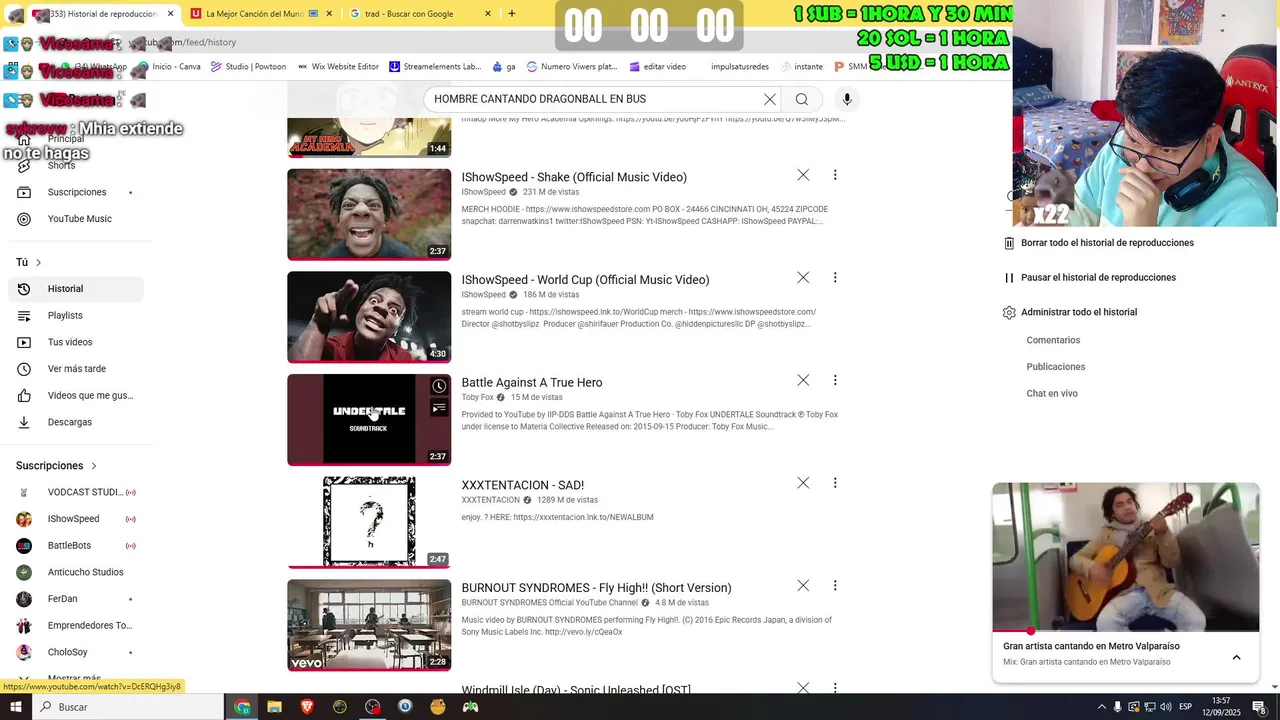
Task: Expand the miniplayer queue chevron
Action: click(1236, 657)
